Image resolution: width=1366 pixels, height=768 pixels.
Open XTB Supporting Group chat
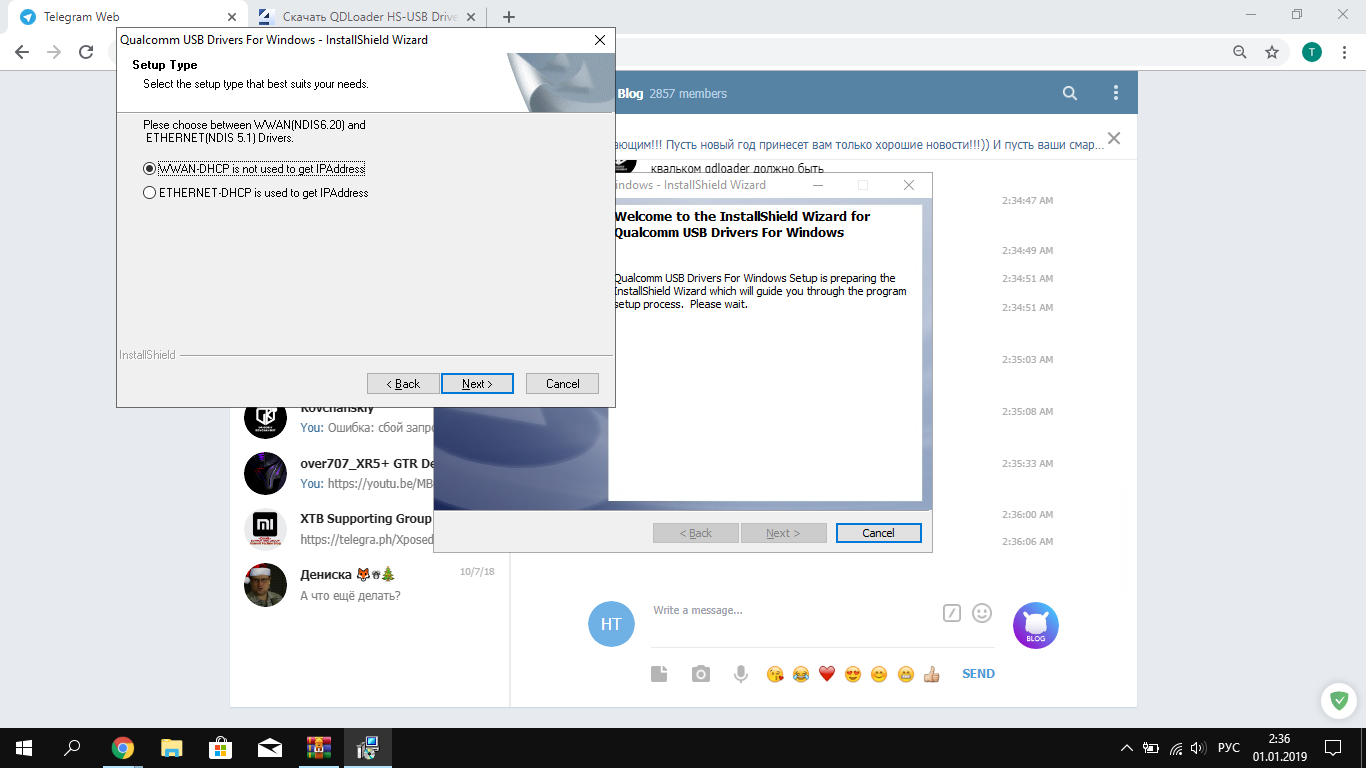coord(337,529)
